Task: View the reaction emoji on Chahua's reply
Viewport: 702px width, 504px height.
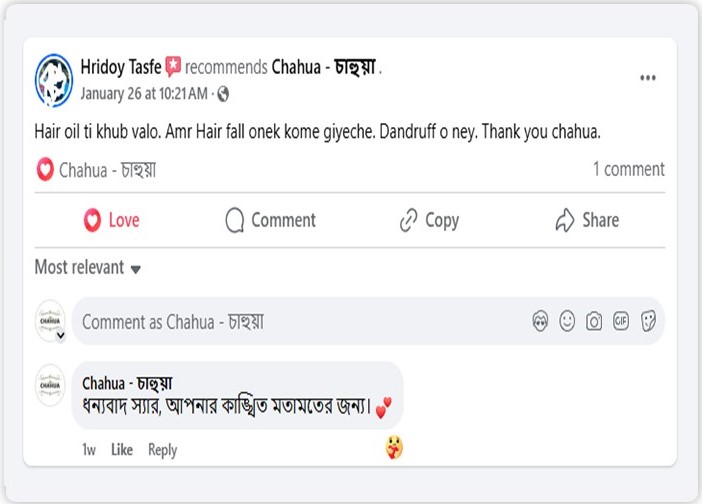Action: (394, 448)
